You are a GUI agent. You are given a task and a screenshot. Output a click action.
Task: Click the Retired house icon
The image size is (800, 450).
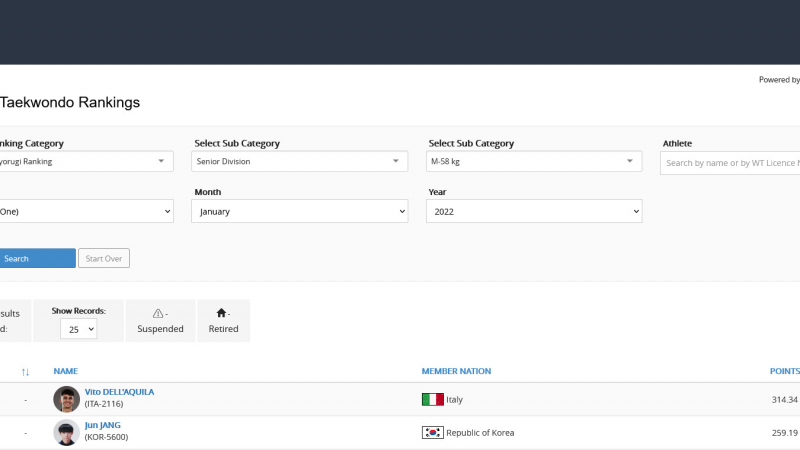[x=221, y=313]
